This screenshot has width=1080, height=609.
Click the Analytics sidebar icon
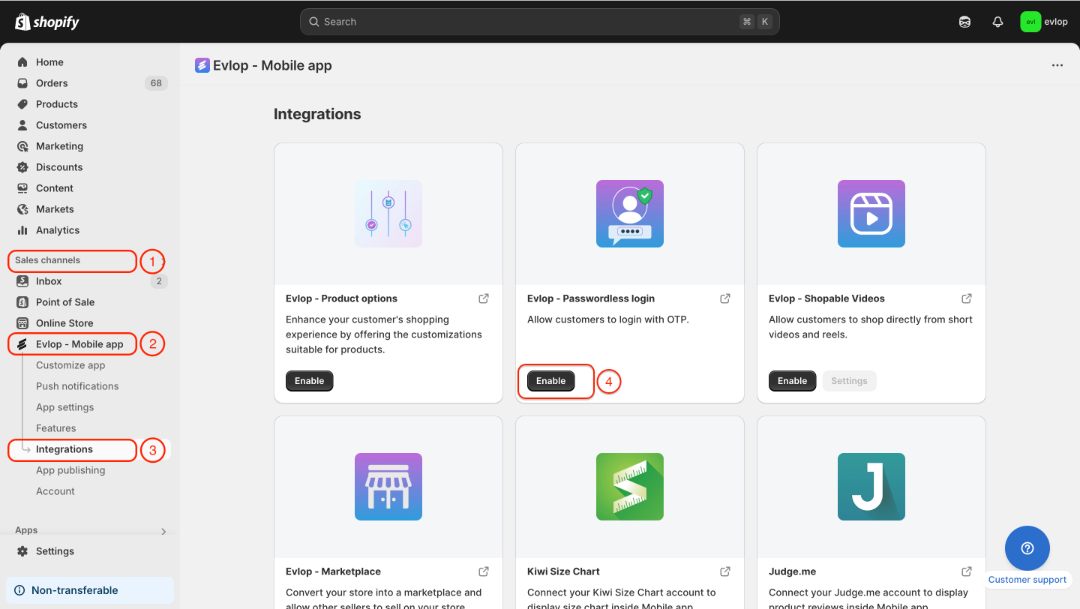(x=23, y=230)
